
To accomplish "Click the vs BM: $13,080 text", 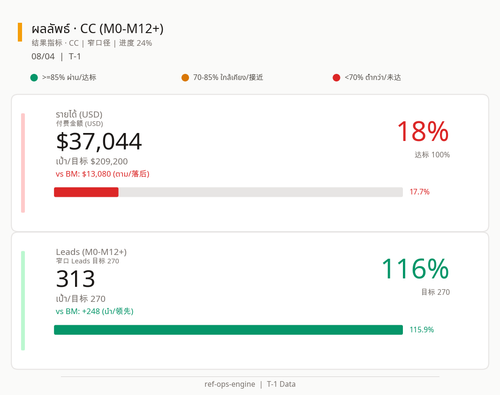I will tap(102, 174).
